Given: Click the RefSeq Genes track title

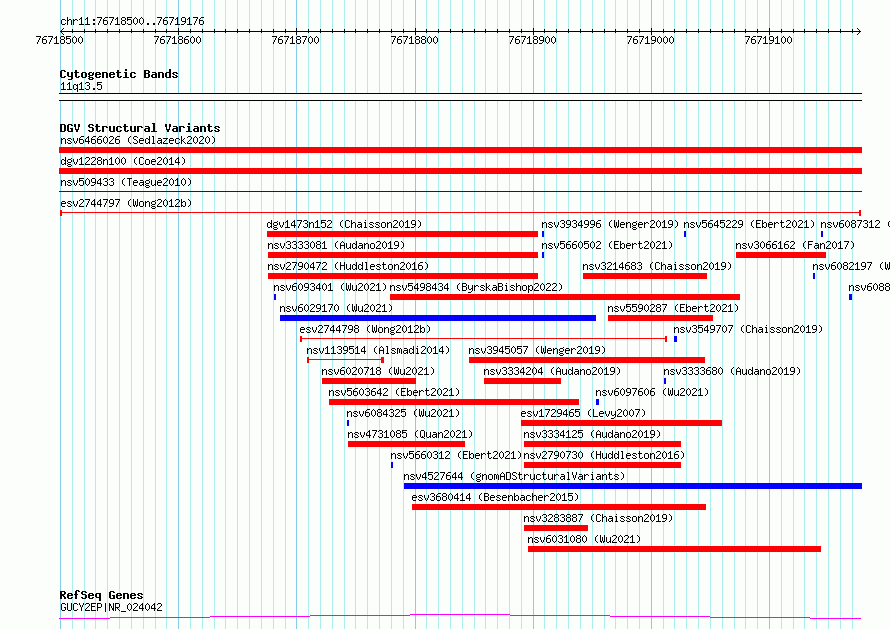Looking at the screenshot, I should 101,595.
